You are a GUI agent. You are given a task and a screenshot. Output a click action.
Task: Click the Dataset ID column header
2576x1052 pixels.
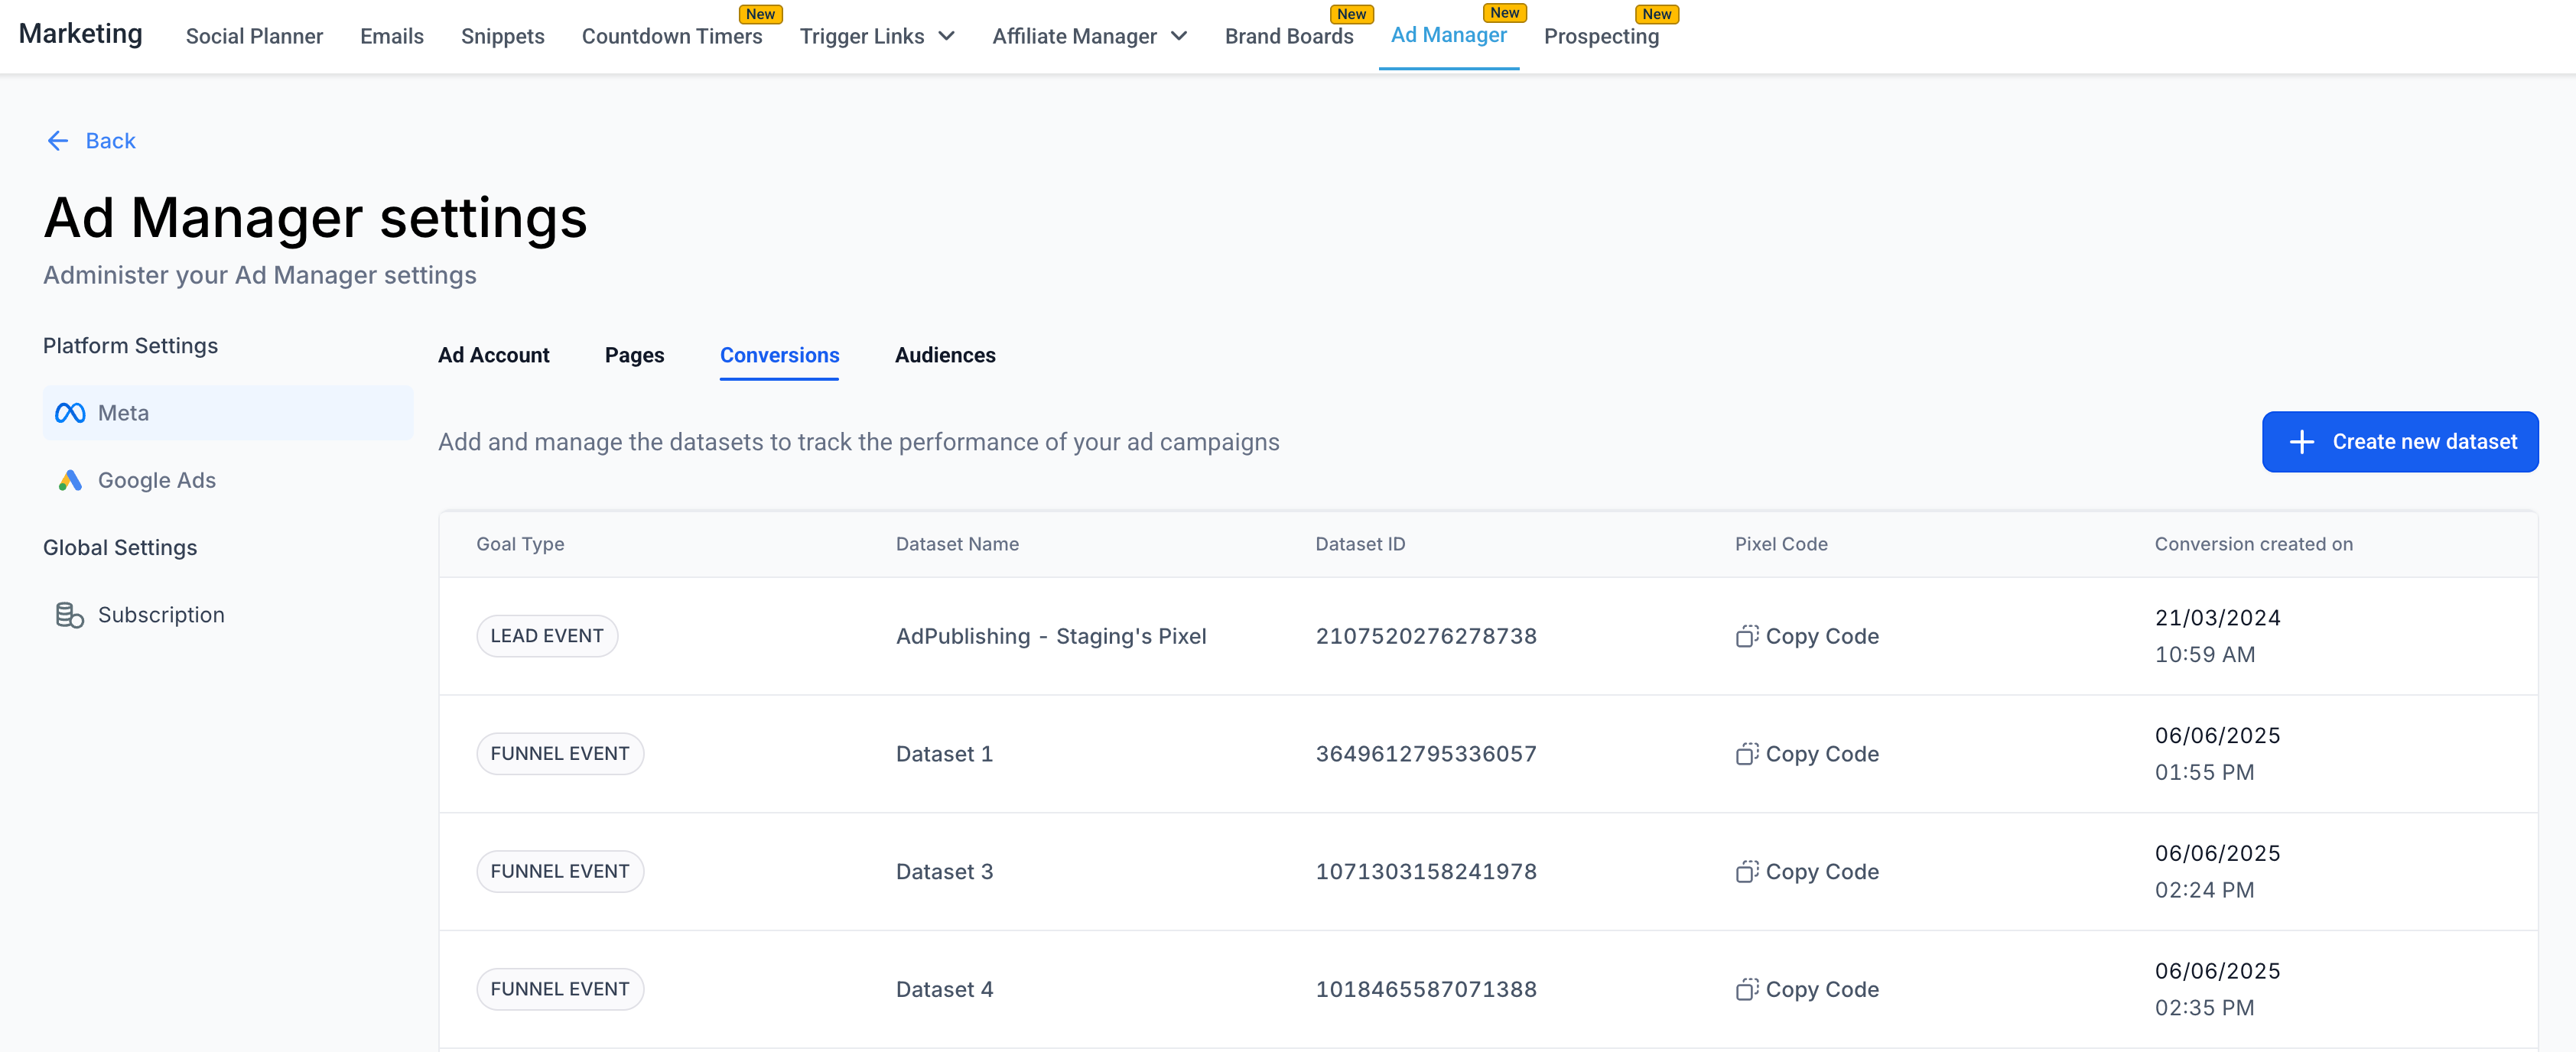pos(1360,544)
